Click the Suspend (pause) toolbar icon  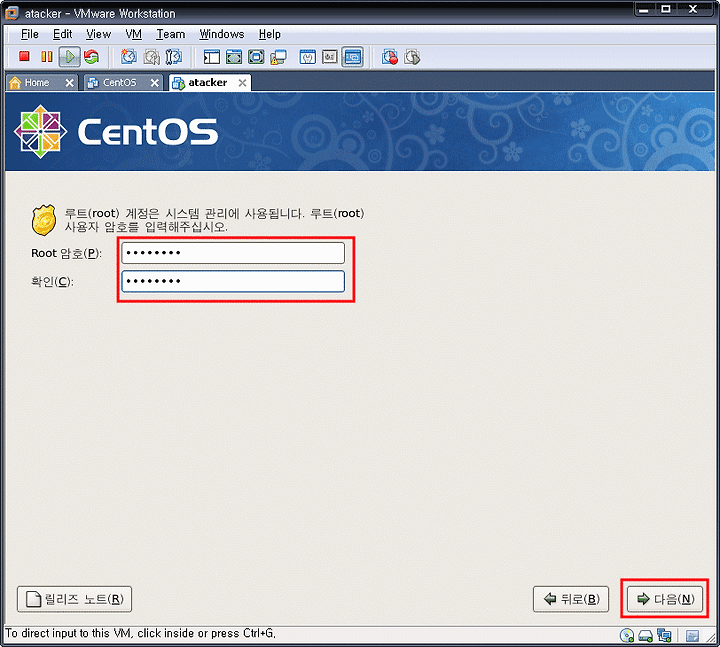tap(46, 57)
